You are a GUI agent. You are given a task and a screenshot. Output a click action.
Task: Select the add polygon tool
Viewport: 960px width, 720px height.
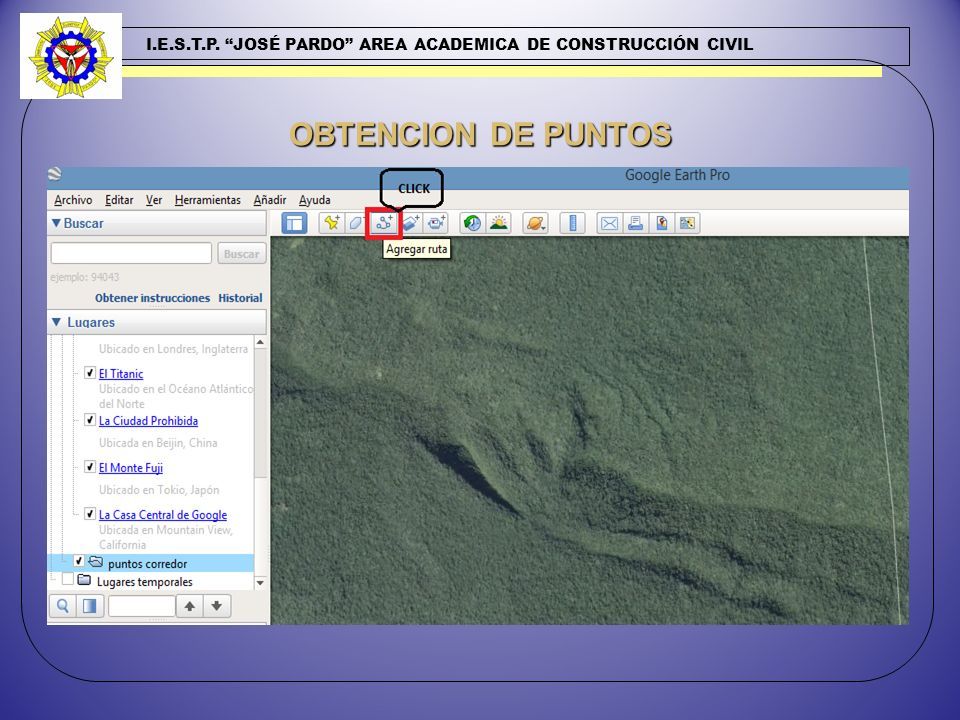(355, 223)
